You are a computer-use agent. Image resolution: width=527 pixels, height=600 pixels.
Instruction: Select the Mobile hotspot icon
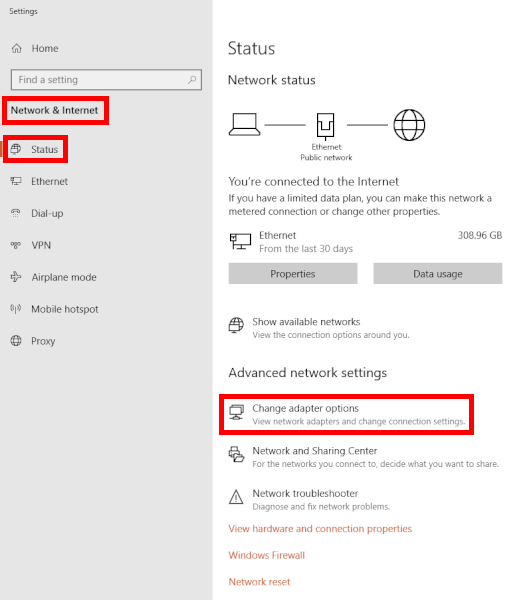16,308
